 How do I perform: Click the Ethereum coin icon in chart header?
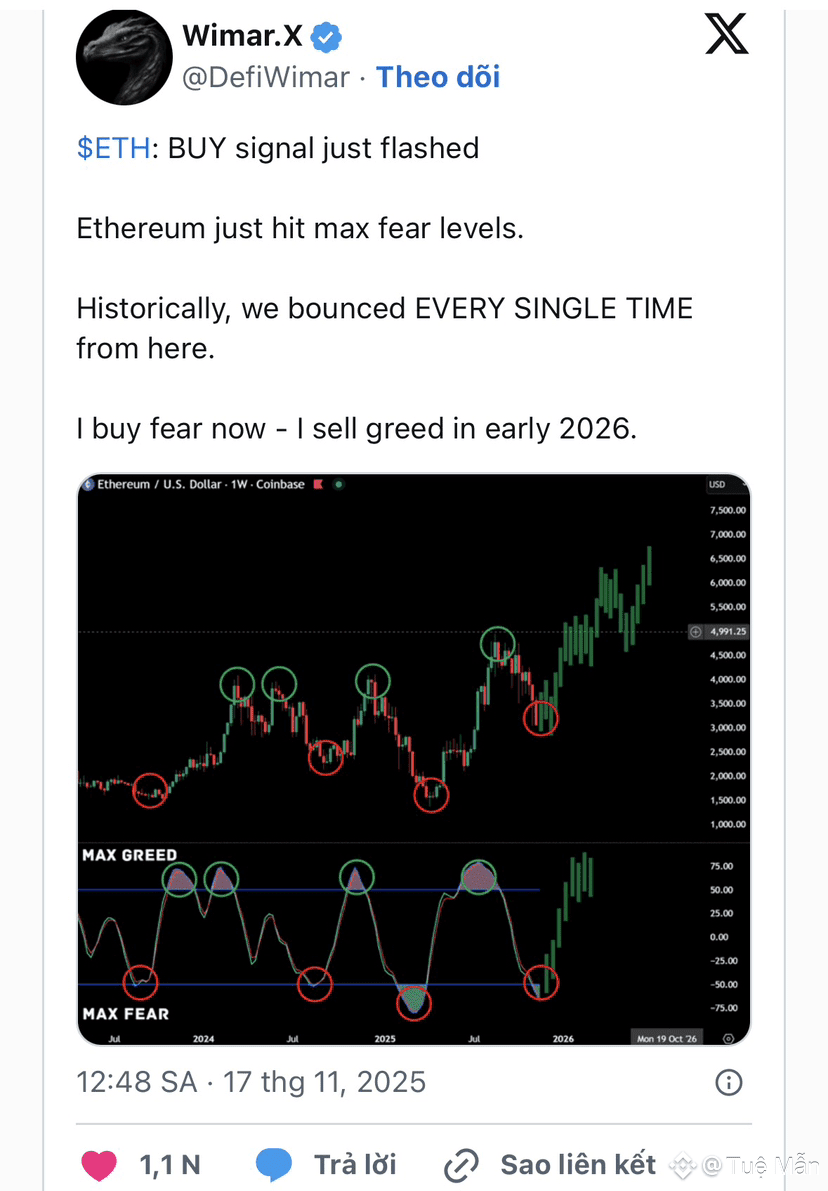87,484
